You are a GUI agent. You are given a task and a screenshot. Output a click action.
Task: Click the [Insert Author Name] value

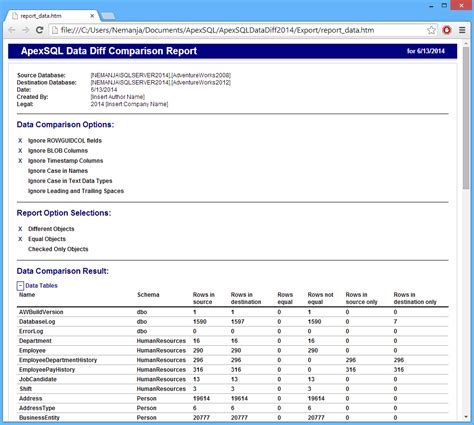pos(118,97)
